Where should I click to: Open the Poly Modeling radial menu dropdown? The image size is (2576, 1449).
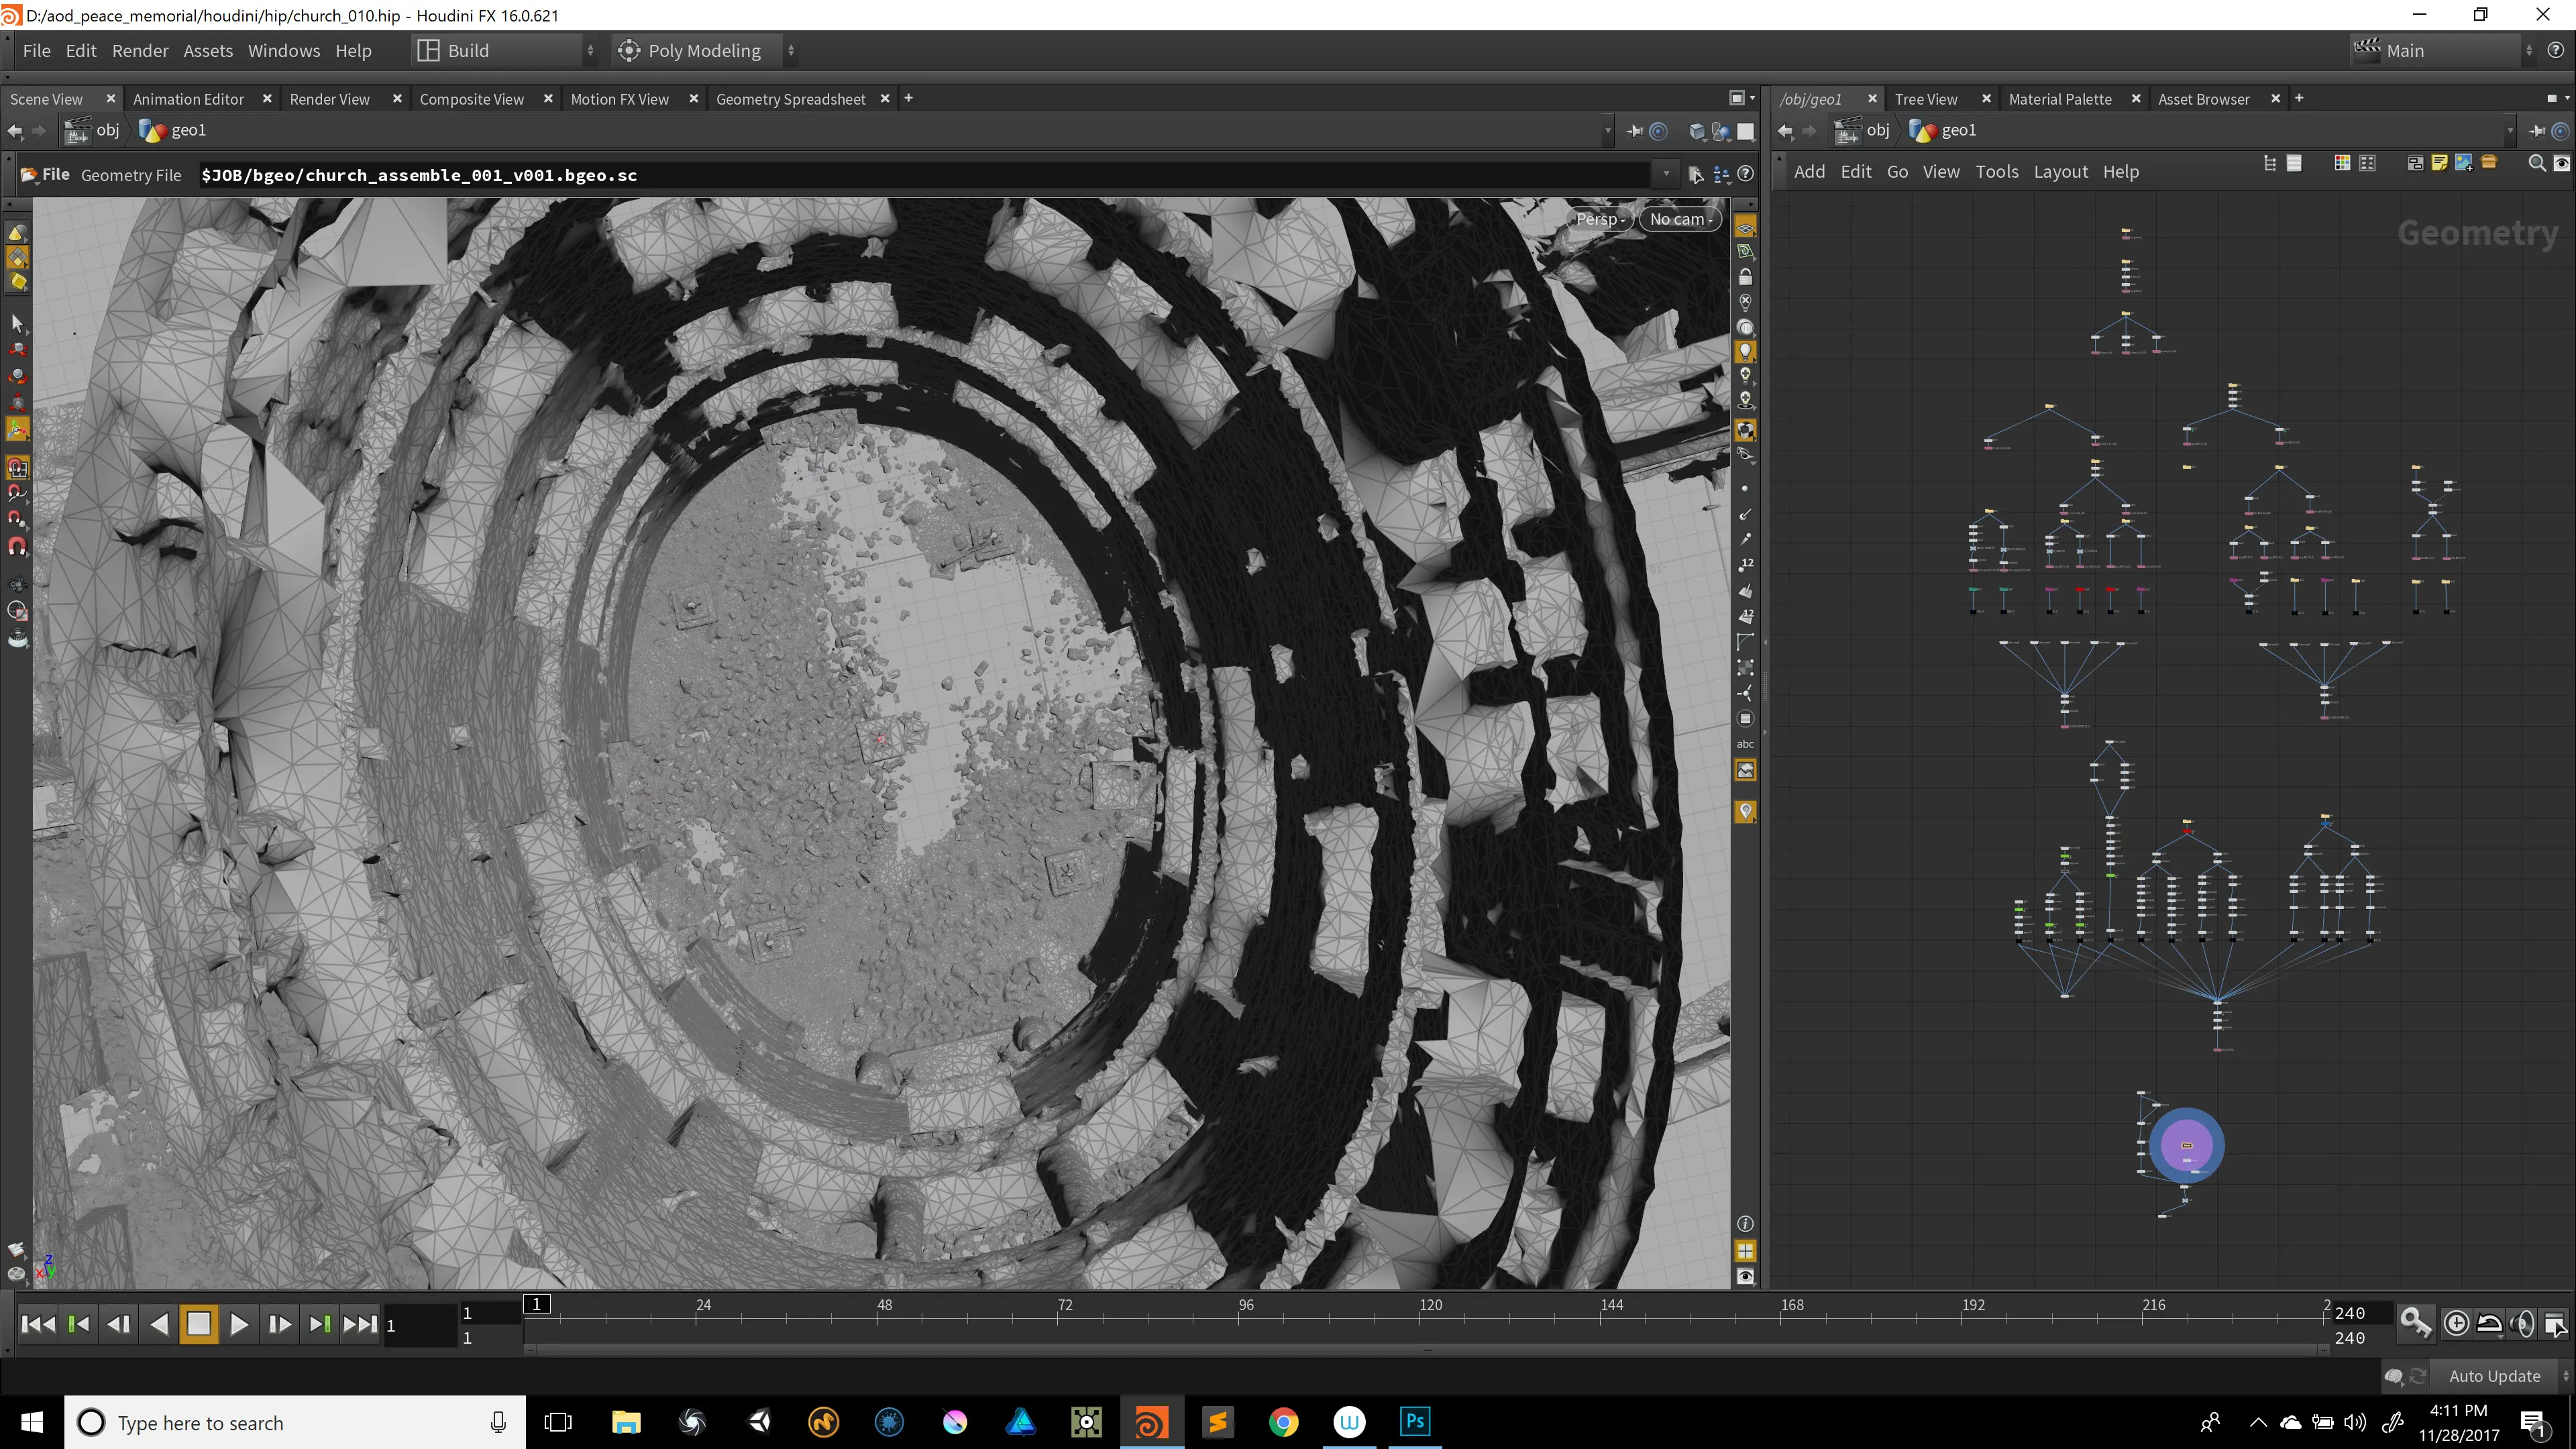[x=706, y=51]
